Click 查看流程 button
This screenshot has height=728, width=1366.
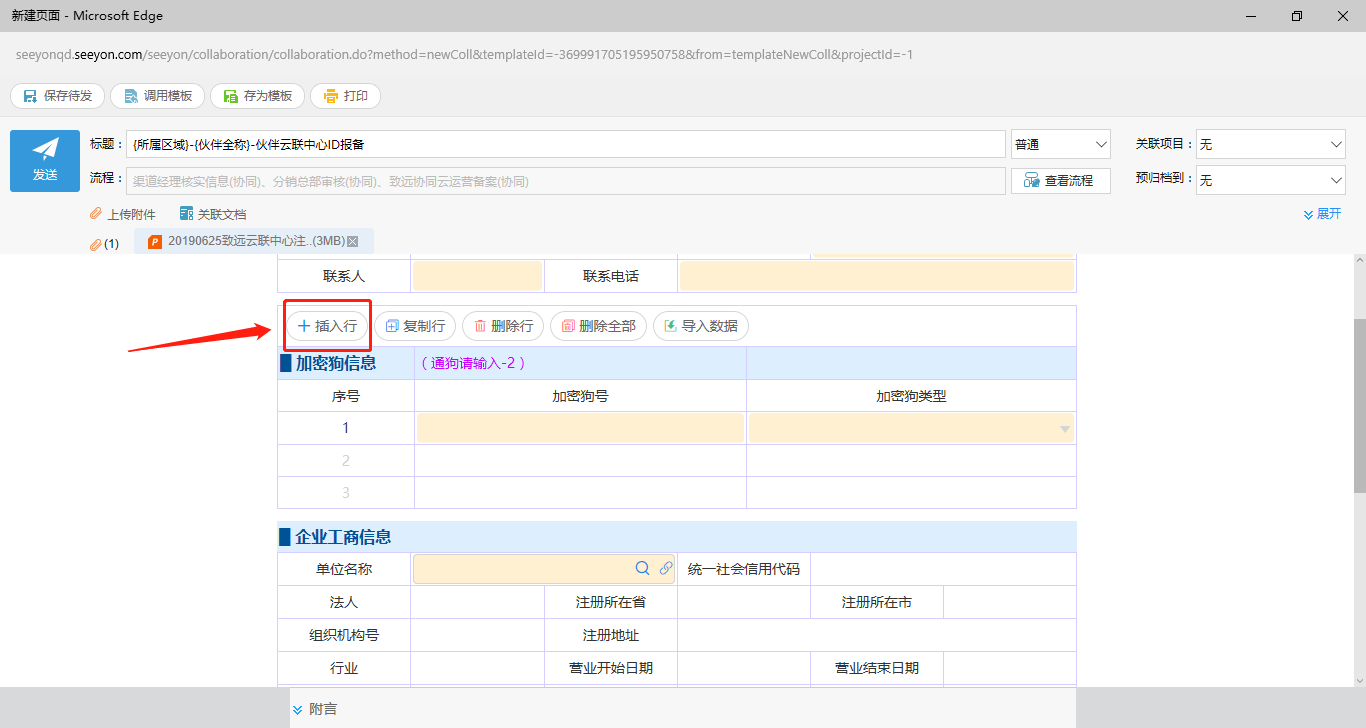point(1061,181)
